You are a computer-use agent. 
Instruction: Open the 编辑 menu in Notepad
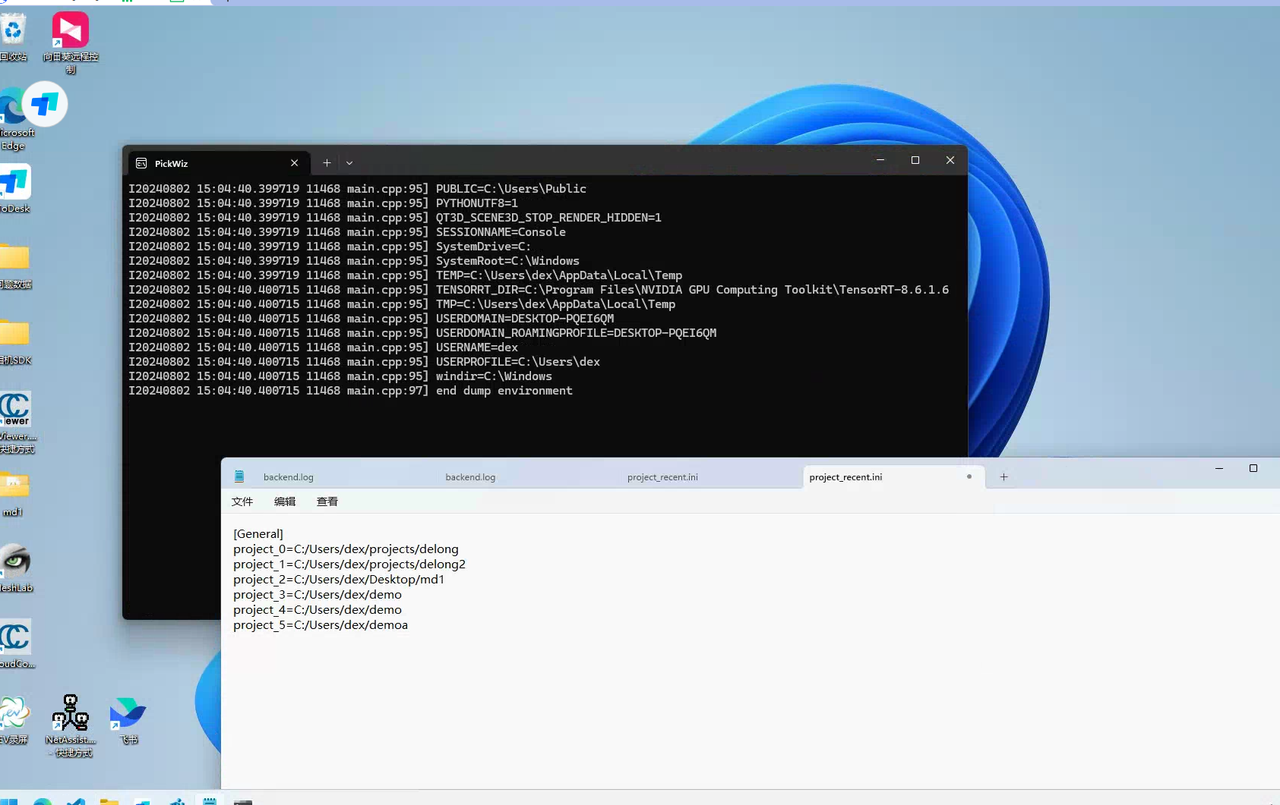tap(285, 502)
